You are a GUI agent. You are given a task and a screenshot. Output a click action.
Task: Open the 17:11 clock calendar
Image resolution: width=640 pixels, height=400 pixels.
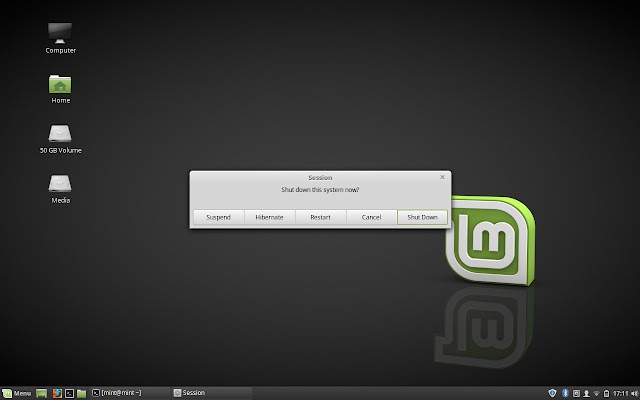[620, 393]
